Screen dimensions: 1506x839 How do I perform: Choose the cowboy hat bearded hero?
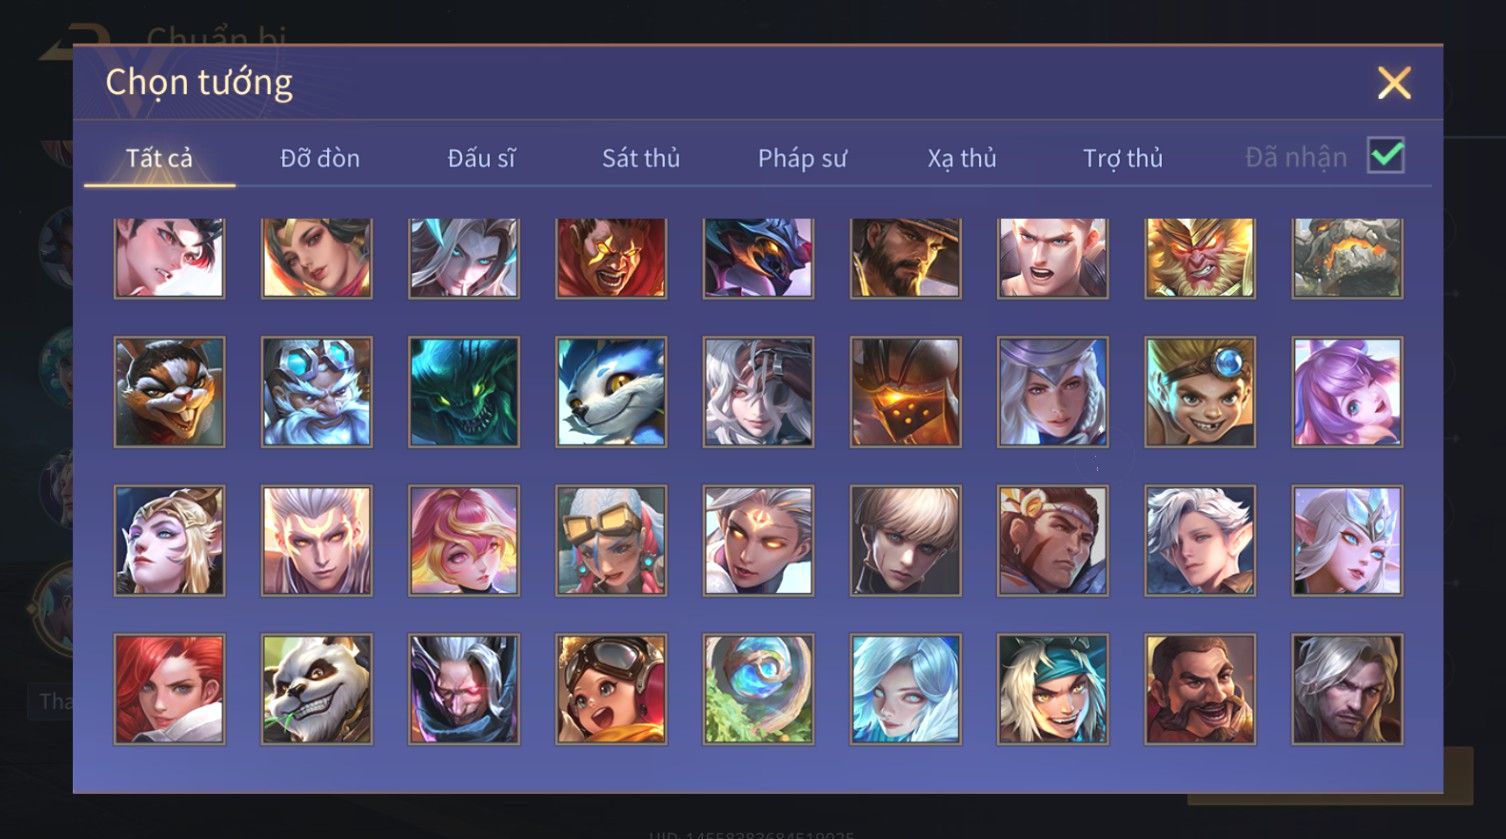point(905,258)
